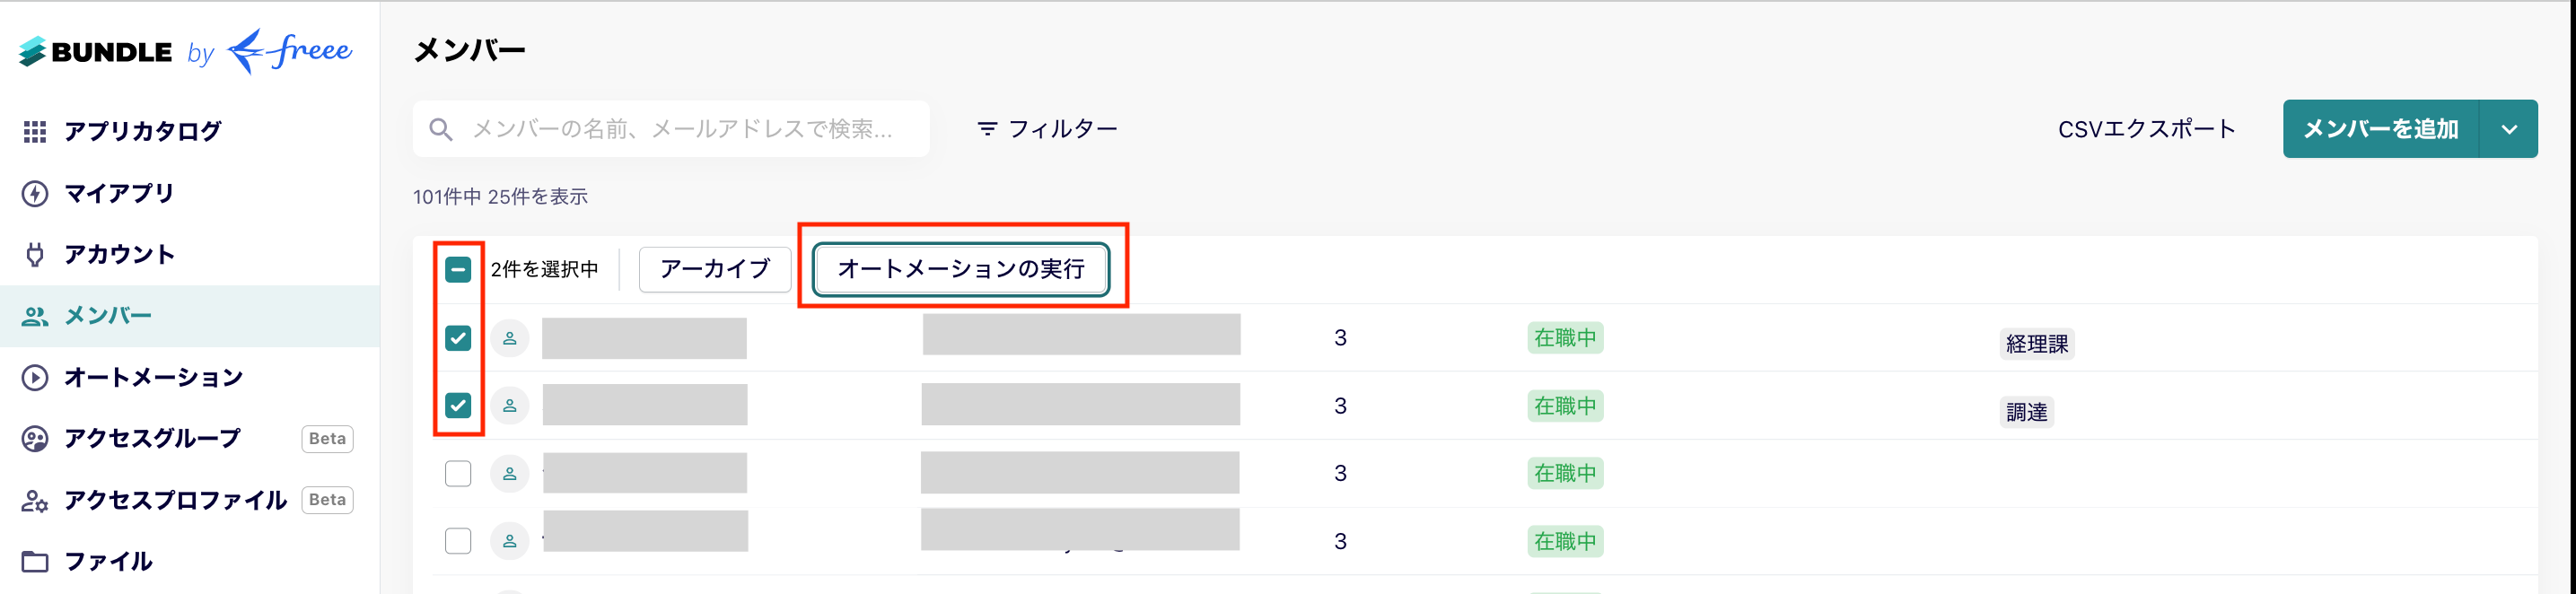Click the アカウント plug icon
Screen dimensions: 2576x594
coord(35,254)
